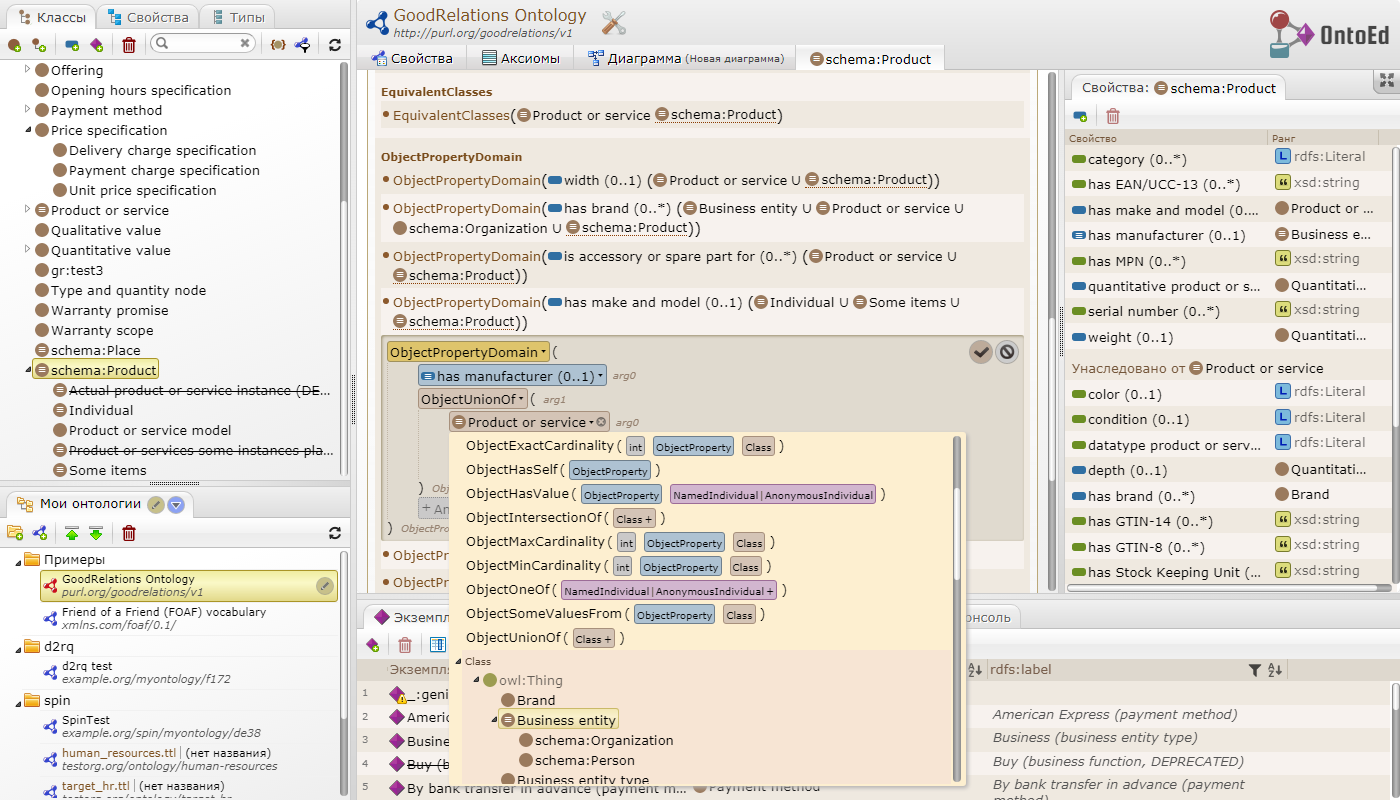Add subclass icon in classes toolbar

coord(39,45)
